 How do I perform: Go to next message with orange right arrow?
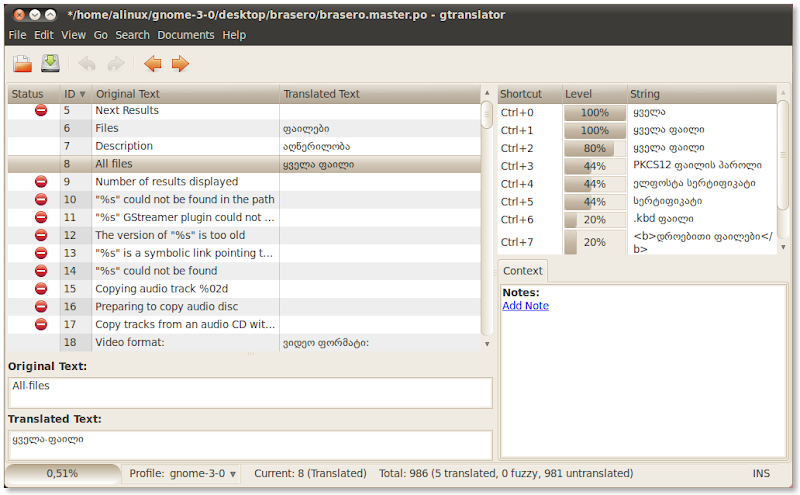[x=180, y=64]
